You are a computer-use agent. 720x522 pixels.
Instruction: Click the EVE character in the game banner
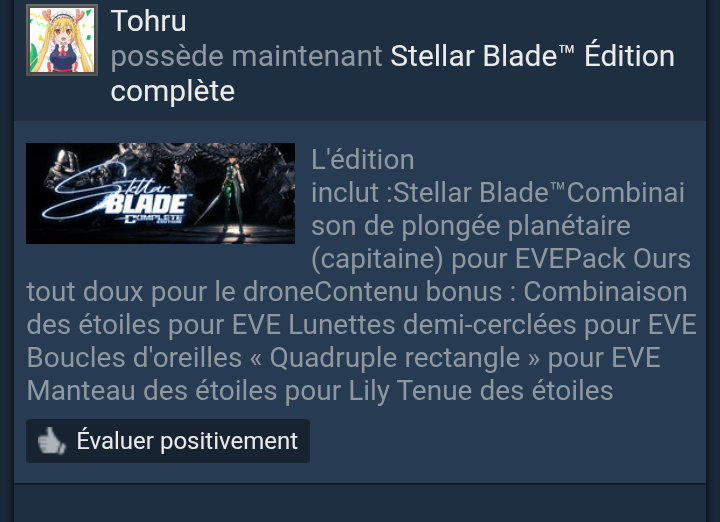point(233,193)
